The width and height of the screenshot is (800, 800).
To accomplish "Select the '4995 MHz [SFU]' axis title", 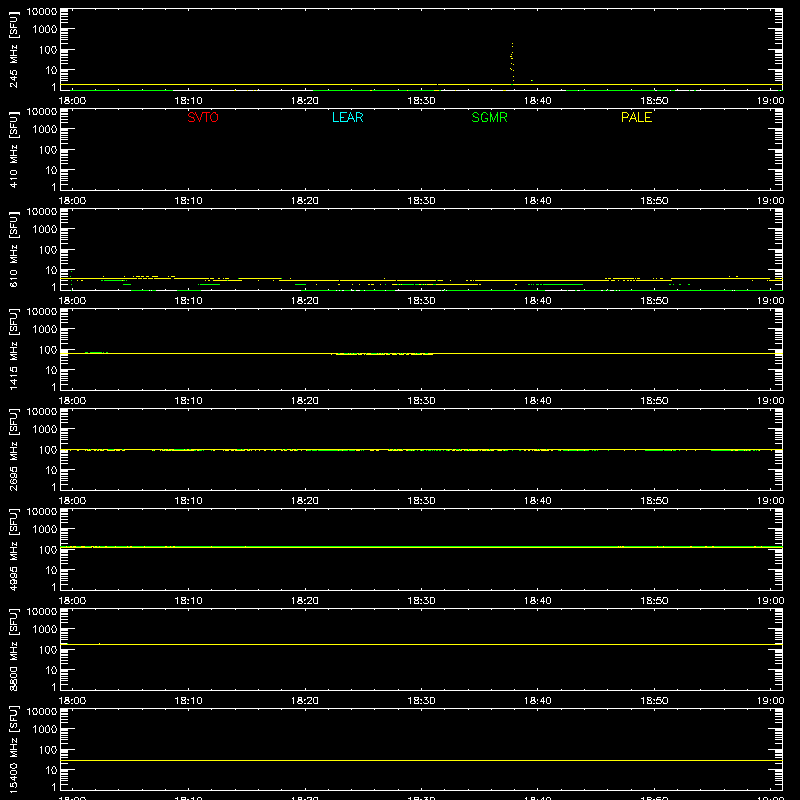I will 13,549.
